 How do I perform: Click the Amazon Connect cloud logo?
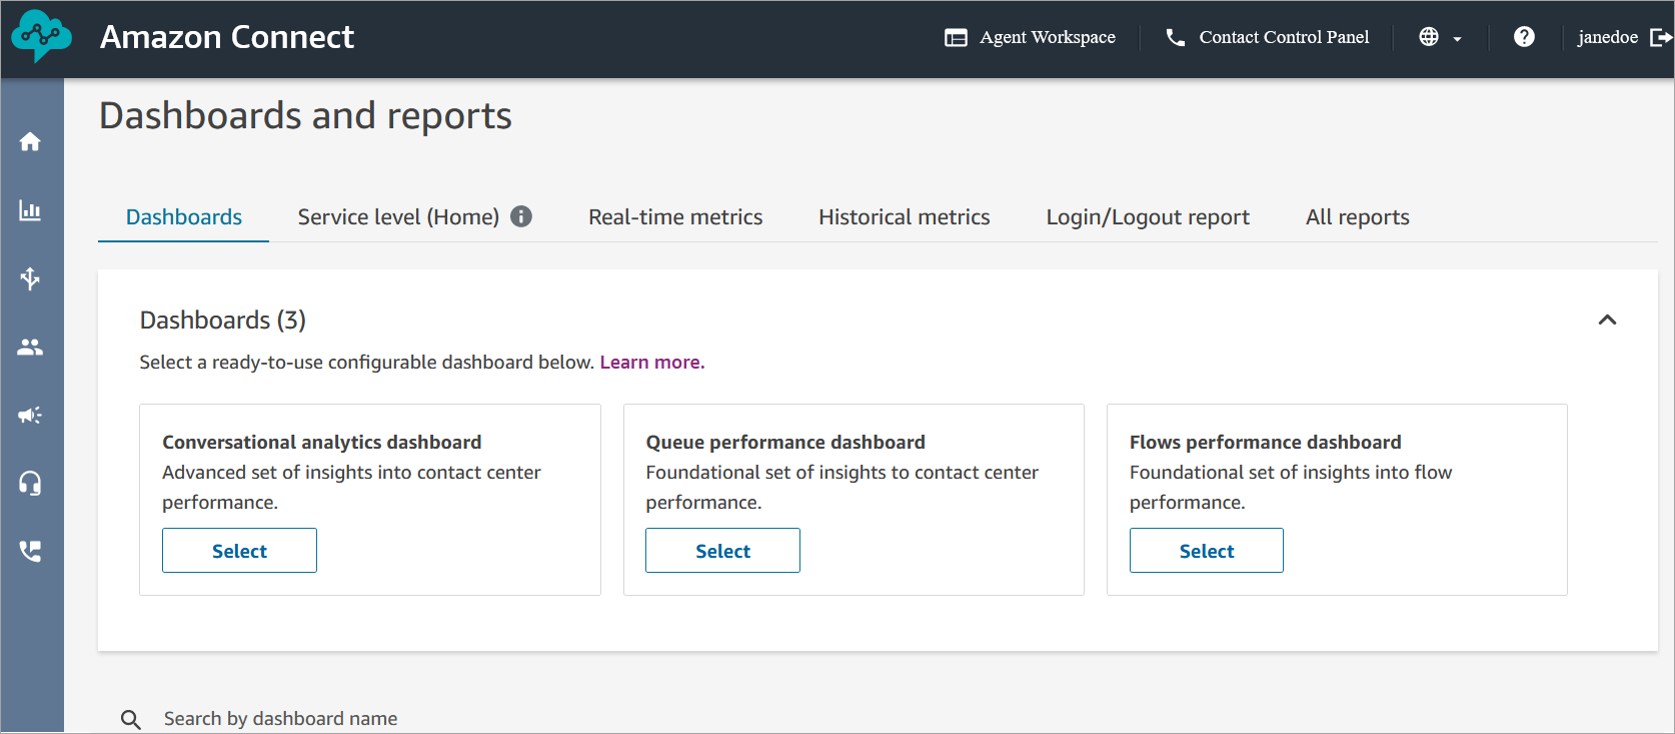(x=41, y=36)
